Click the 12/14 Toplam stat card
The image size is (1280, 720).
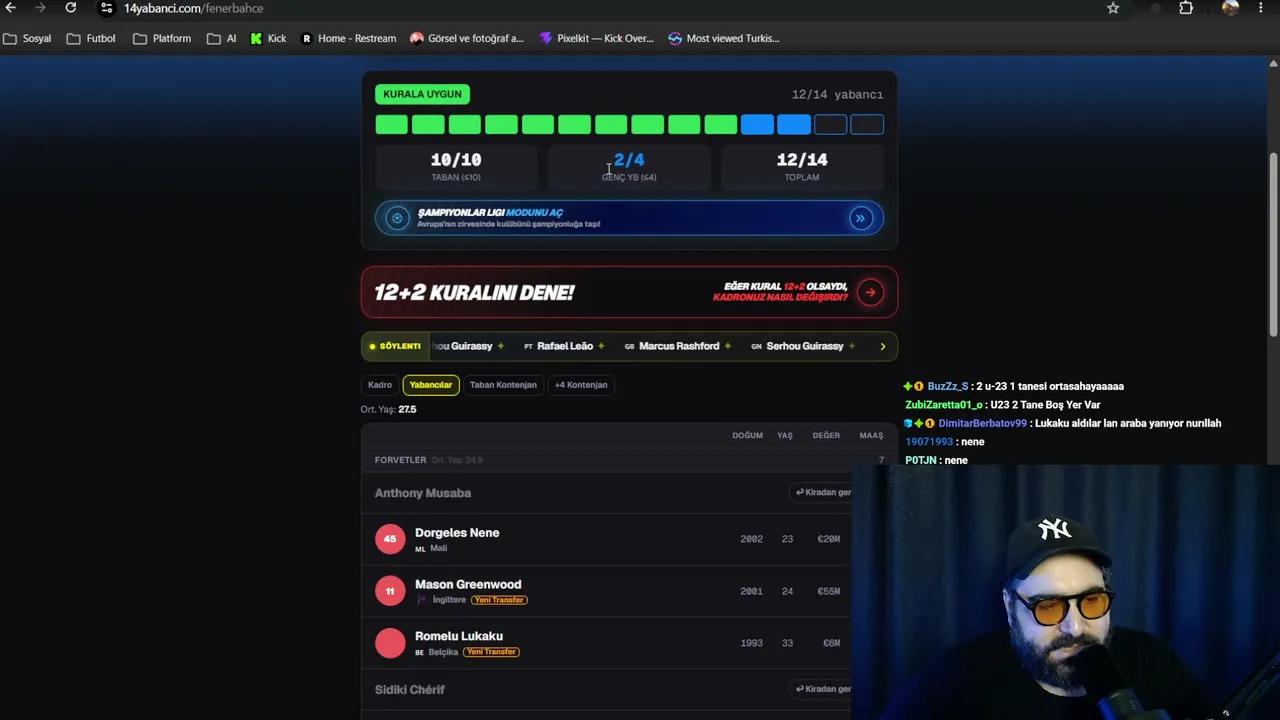point(802,166)
